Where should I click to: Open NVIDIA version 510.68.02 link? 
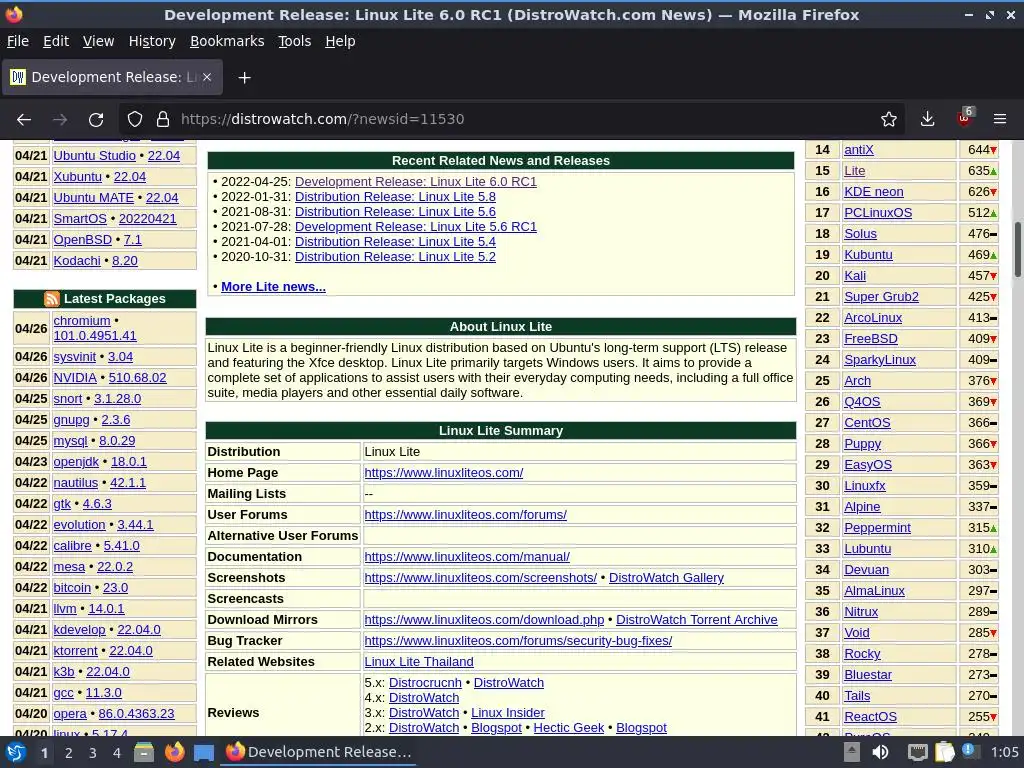click(137, 377)
